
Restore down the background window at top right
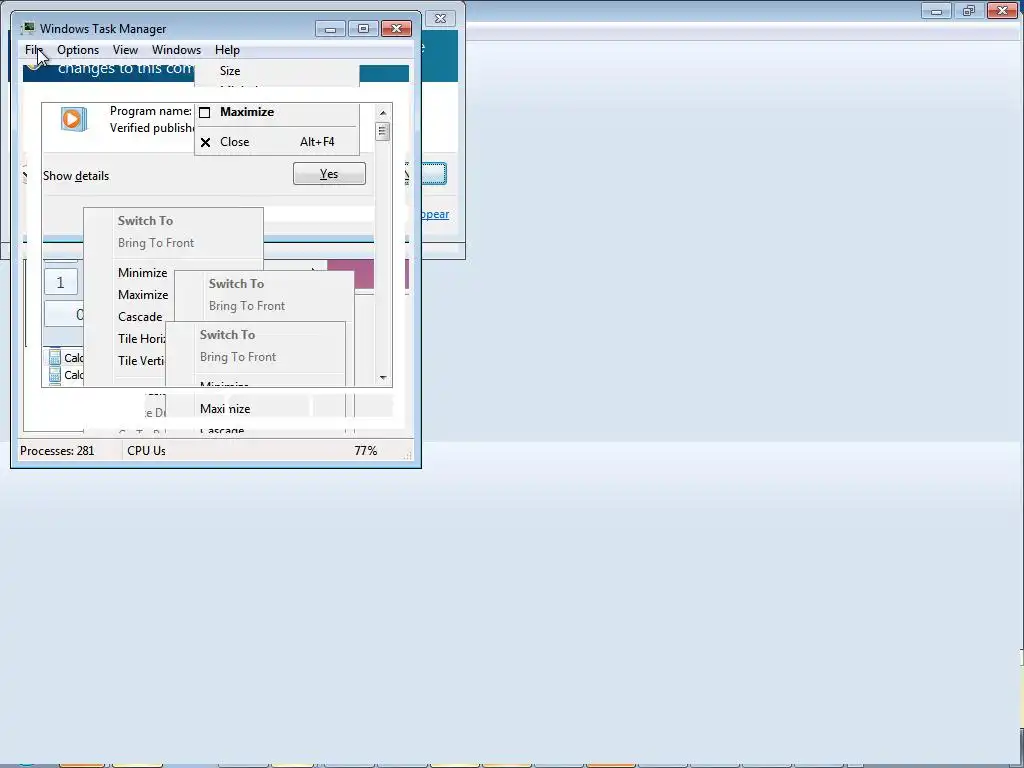click(969, 10)
